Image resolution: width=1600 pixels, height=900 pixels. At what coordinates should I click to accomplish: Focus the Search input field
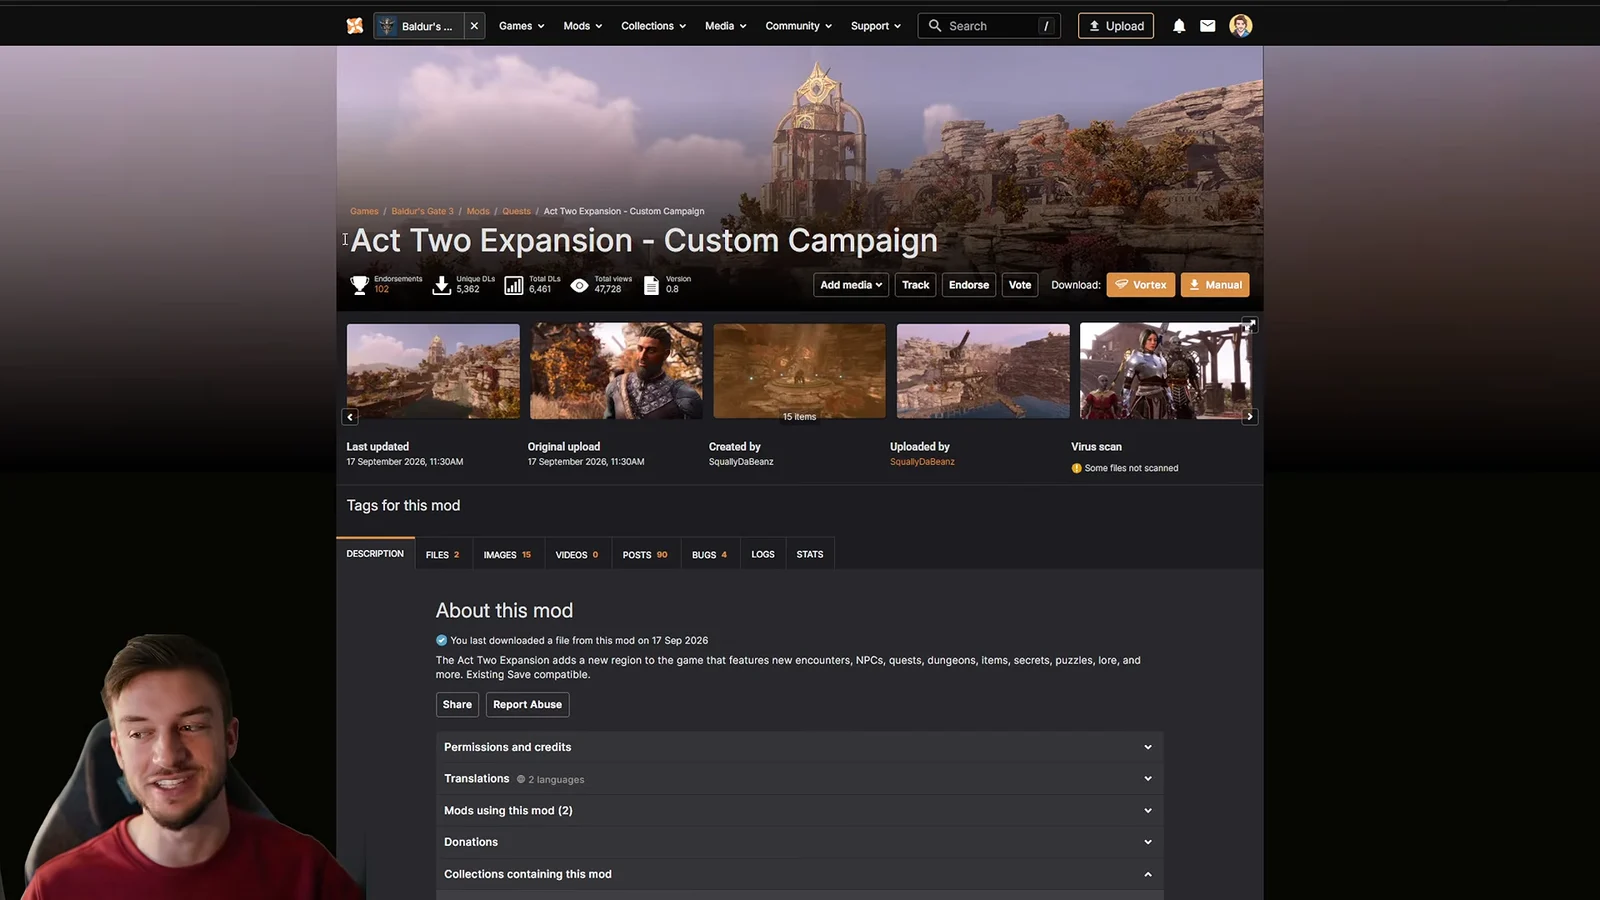[991, 26]
